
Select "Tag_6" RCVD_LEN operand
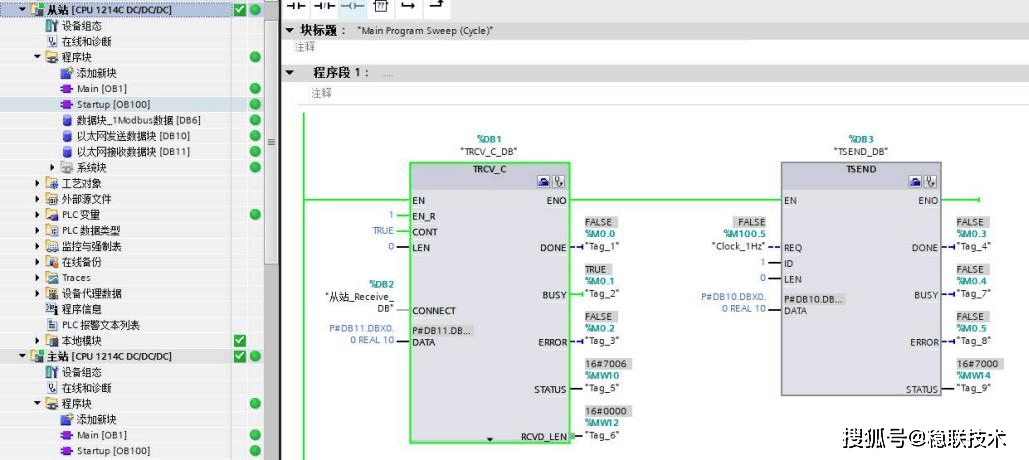[602, 436]
